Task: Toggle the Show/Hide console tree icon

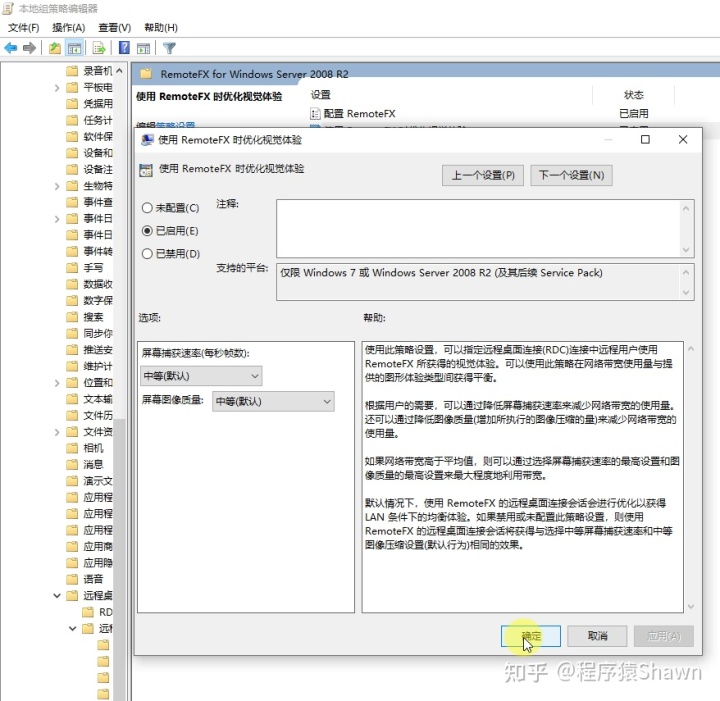Action: [74, 48]
